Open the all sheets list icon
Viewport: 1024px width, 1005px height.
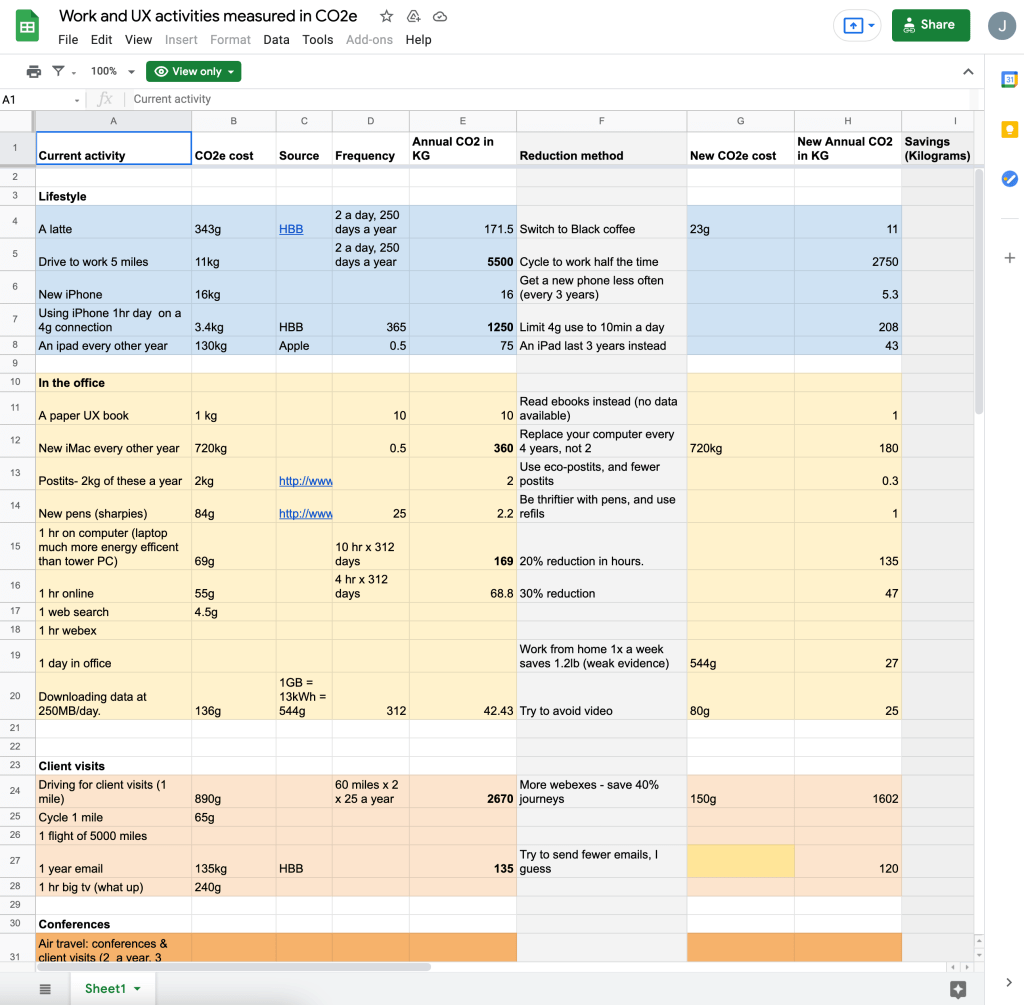[x=45, y=988]
